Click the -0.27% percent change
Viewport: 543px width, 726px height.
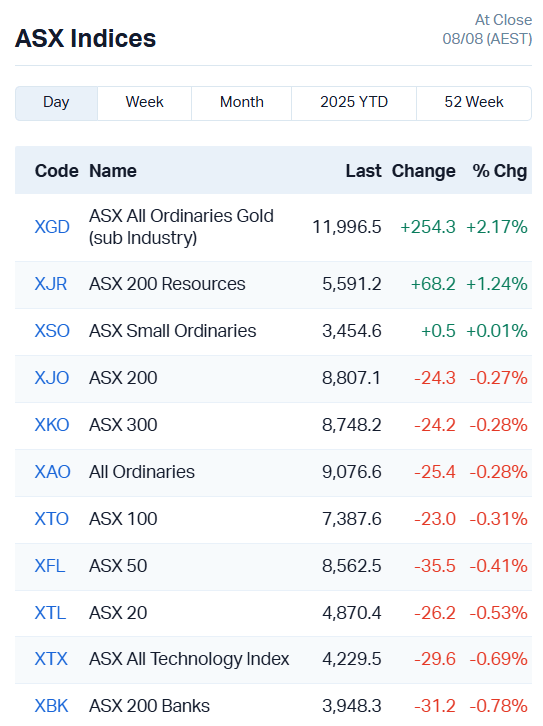(x=499, y=378)
